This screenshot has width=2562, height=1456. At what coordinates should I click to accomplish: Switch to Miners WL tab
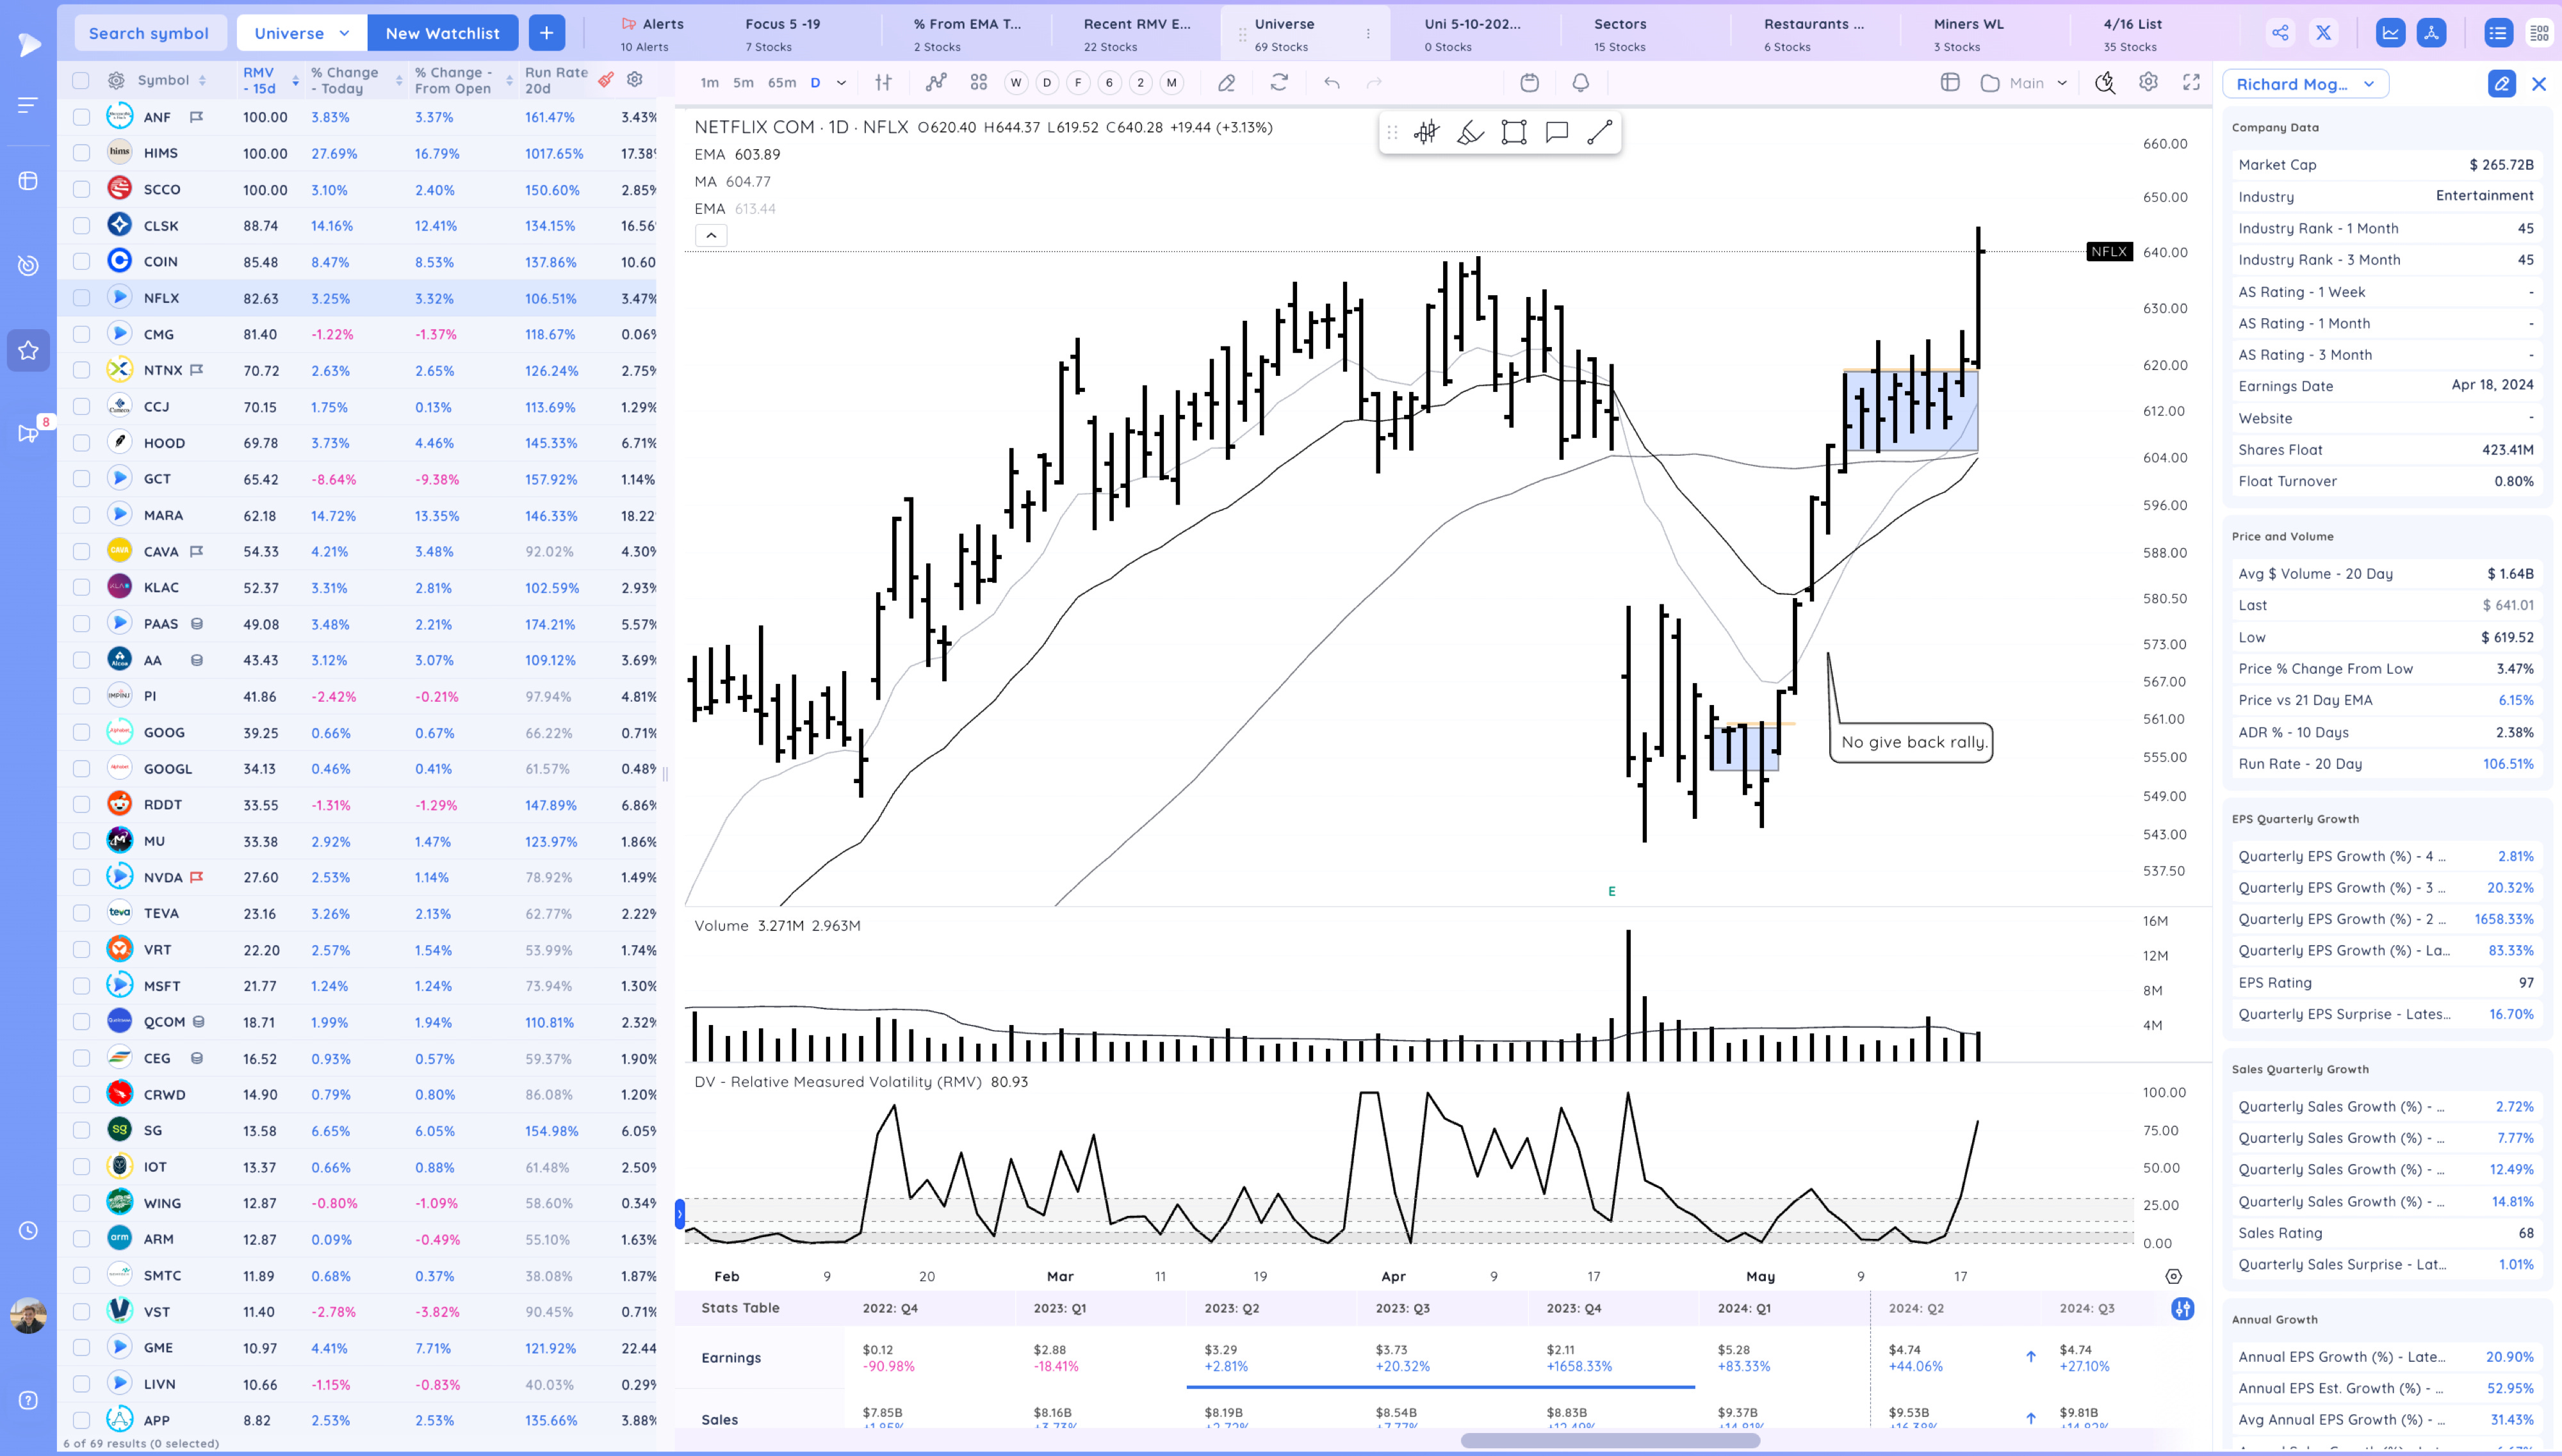(1968, 33)
